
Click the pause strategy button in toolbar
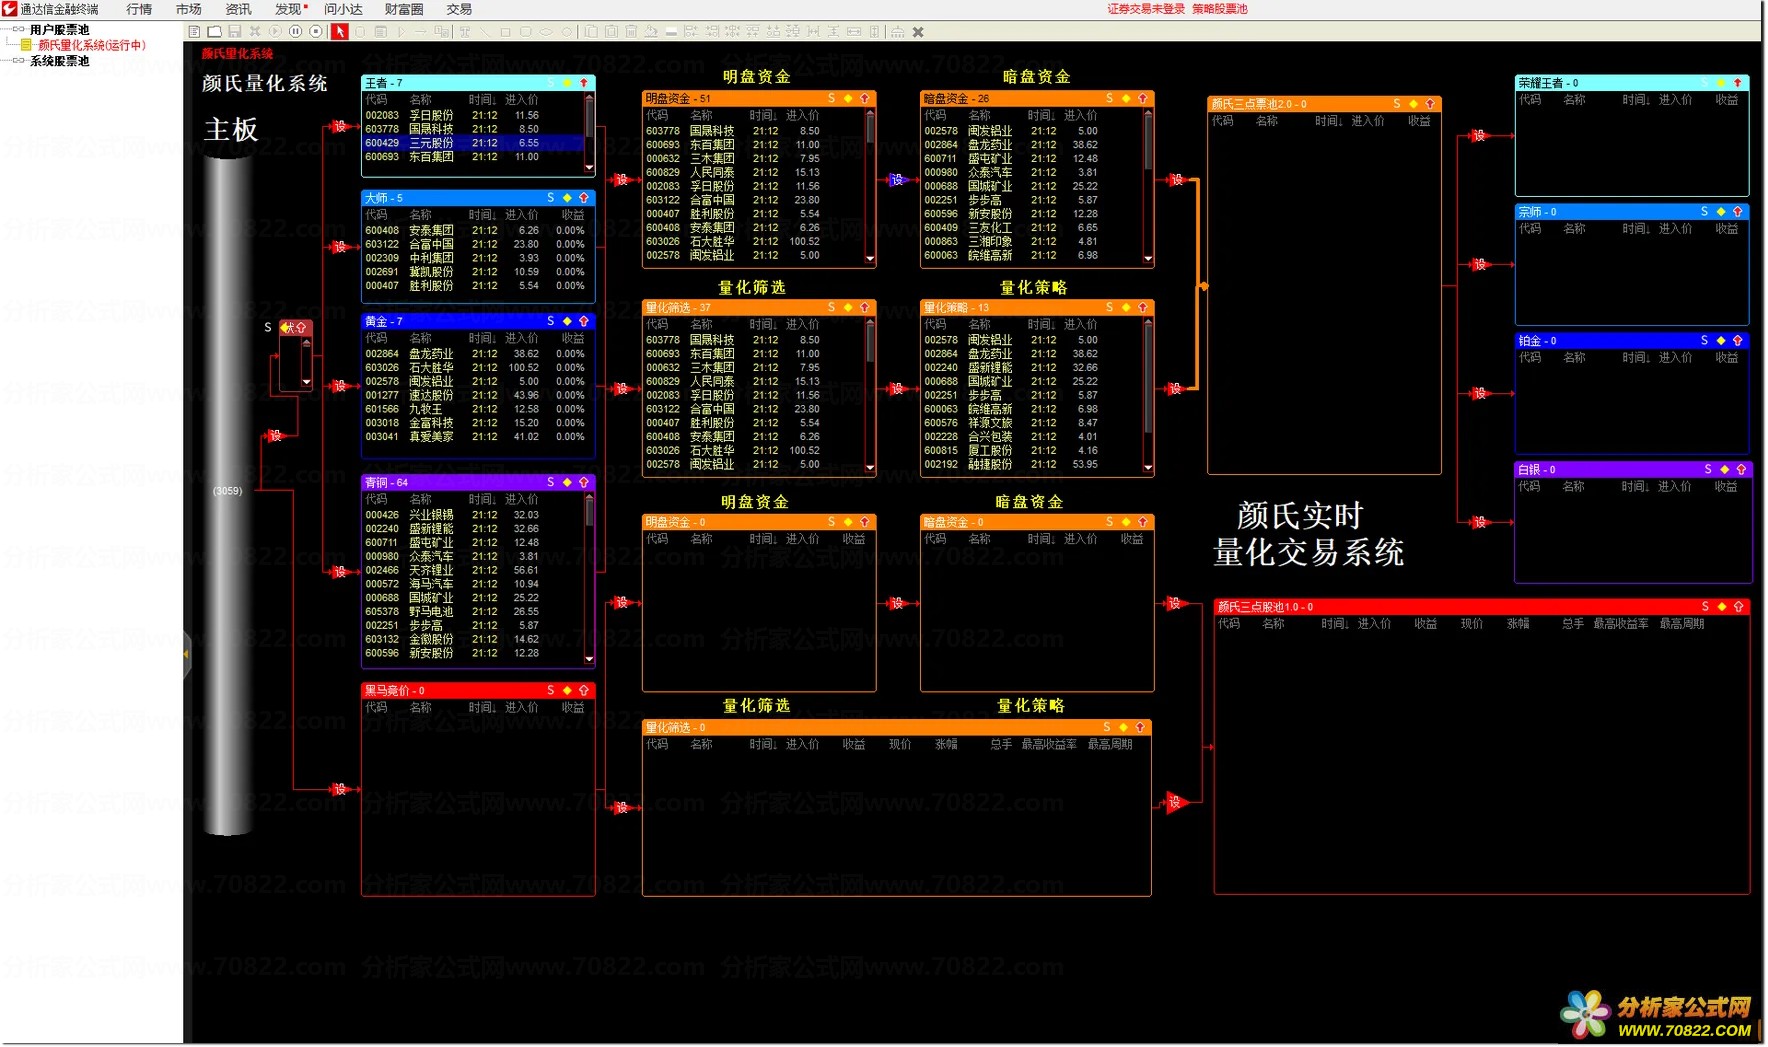point(295,32)
